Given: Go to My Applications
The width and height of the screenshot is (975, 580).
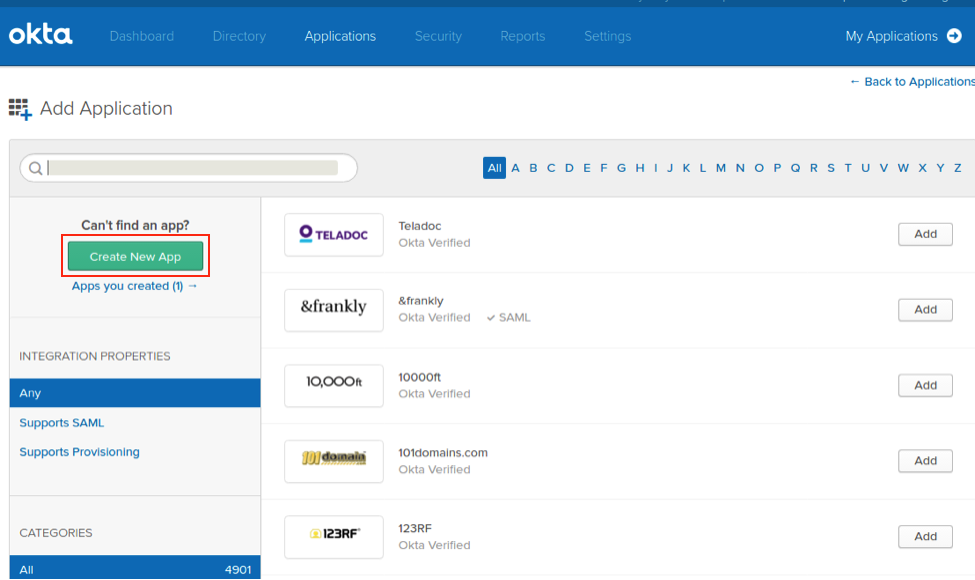Looking at the screenshot, I should (892, 36).
